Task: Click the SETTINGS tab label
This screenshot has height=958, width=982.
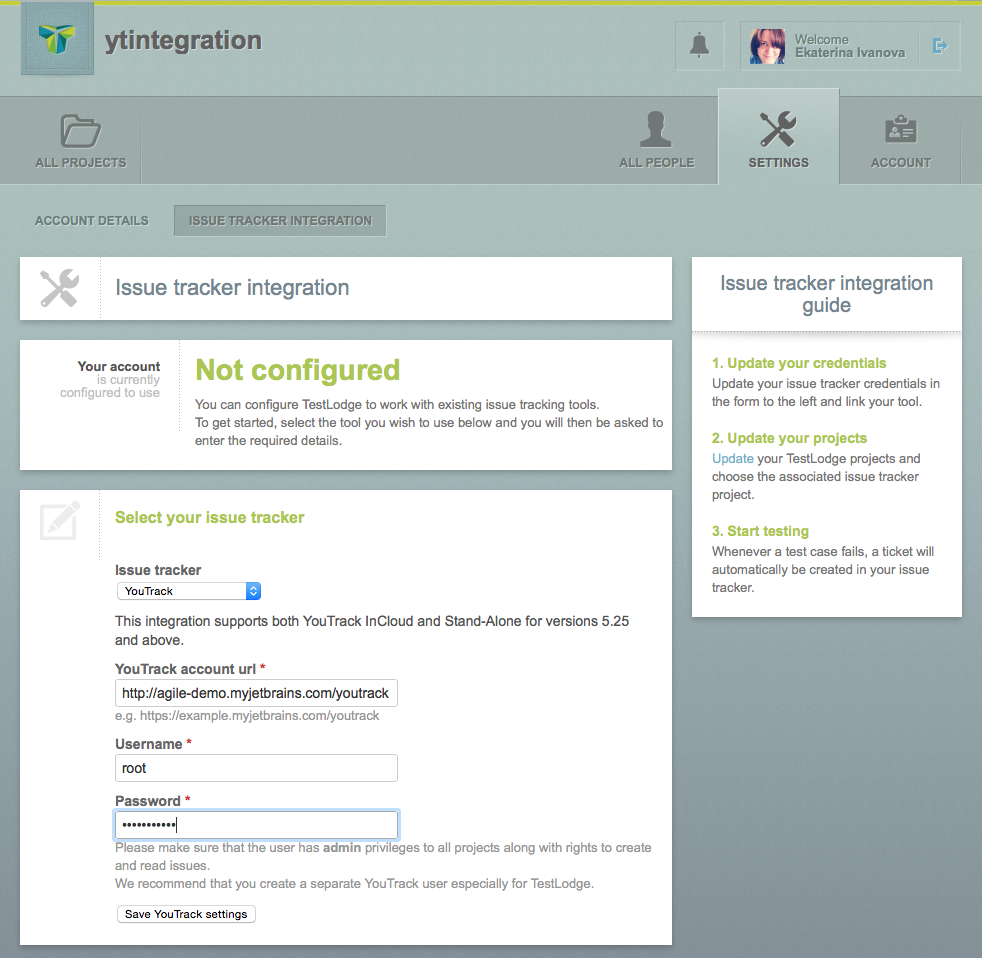Action: click(778, 163)
